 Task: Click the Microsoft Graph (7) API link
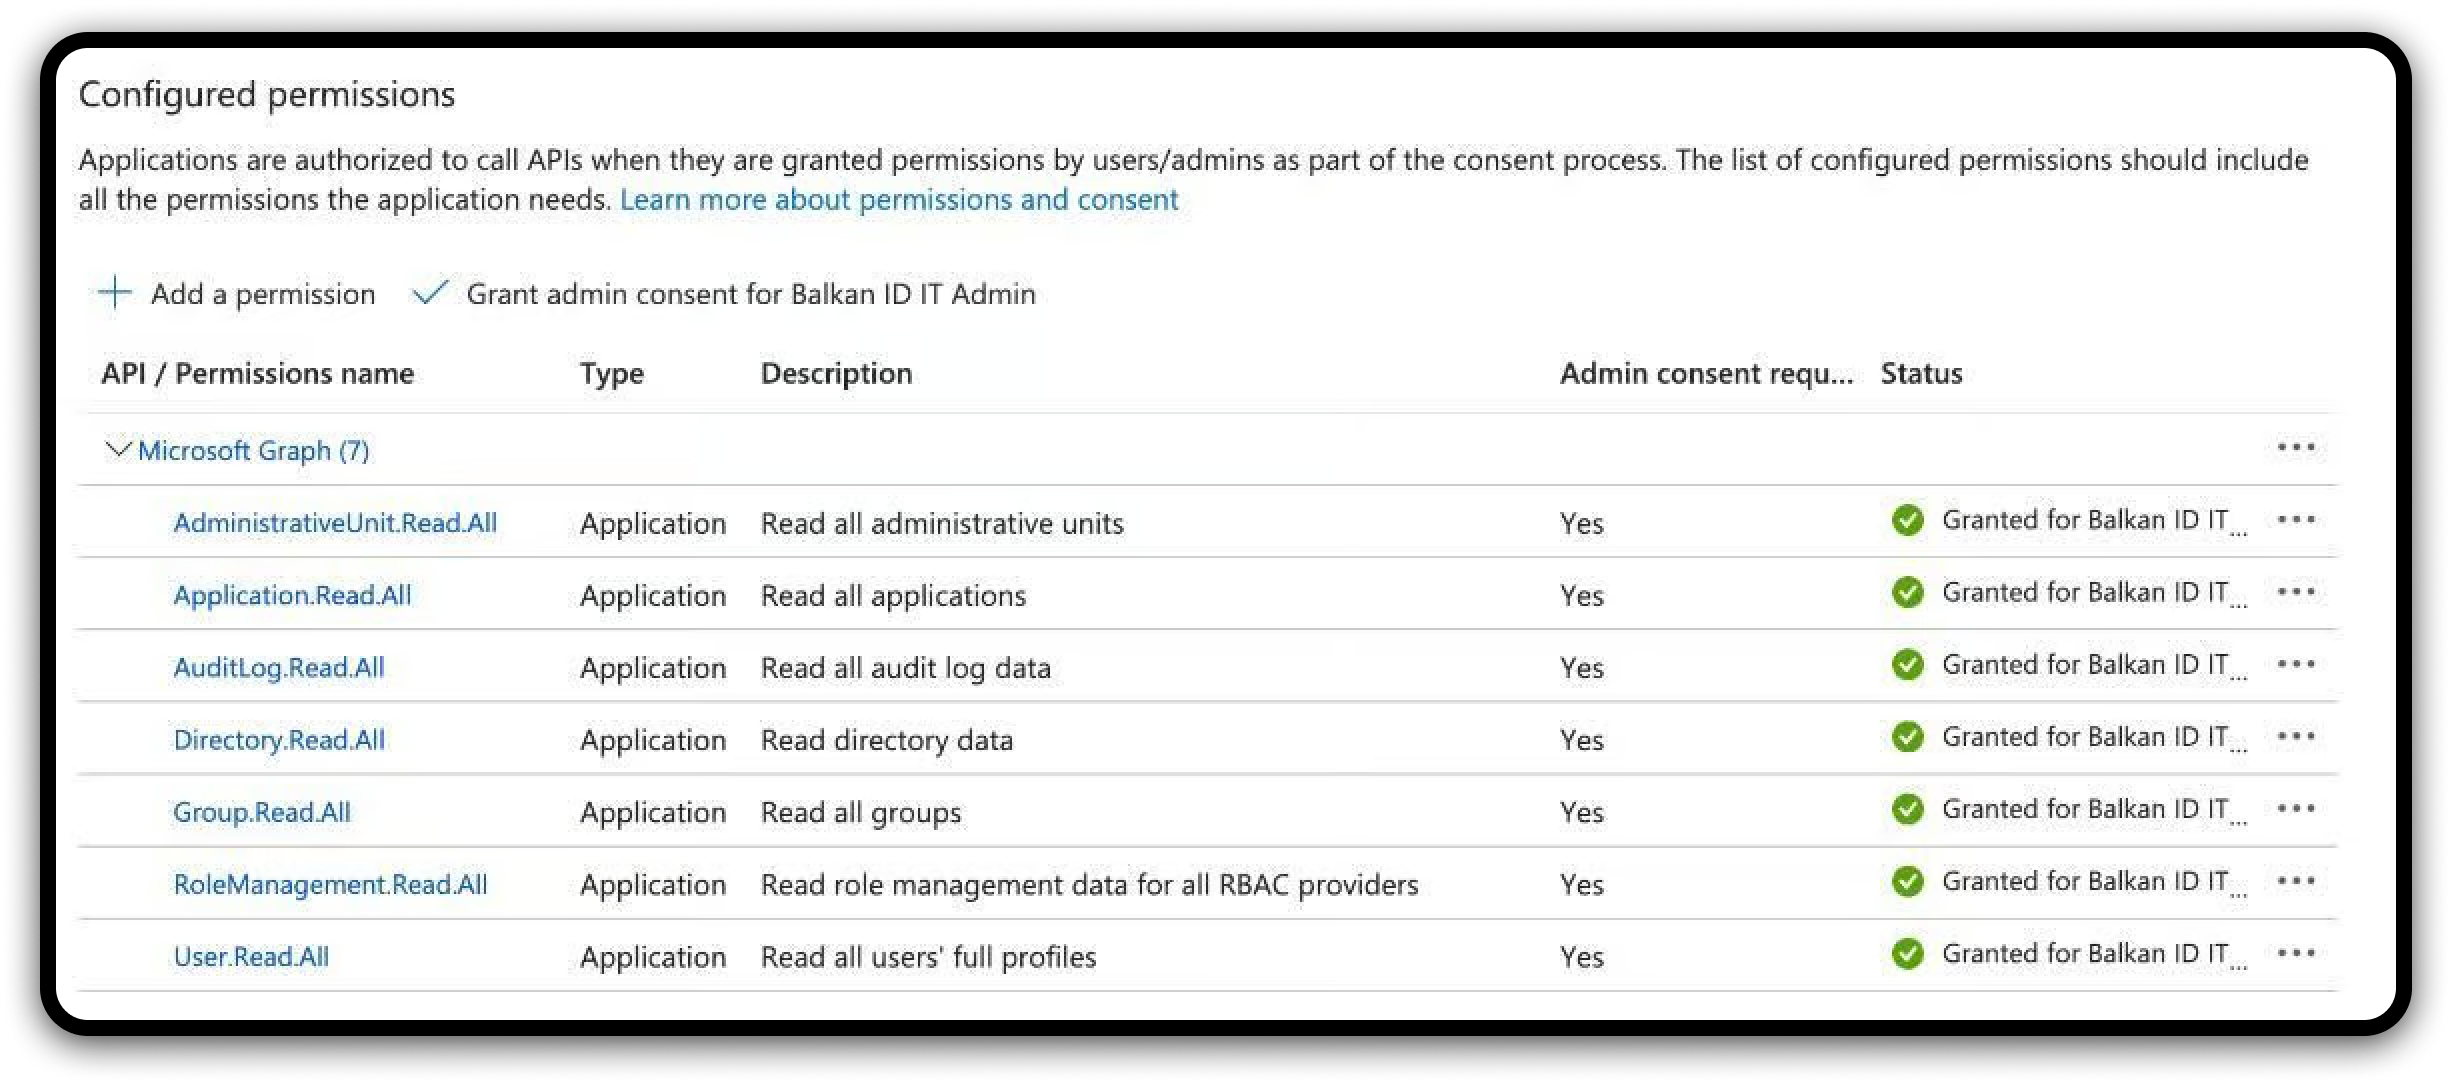253,451
